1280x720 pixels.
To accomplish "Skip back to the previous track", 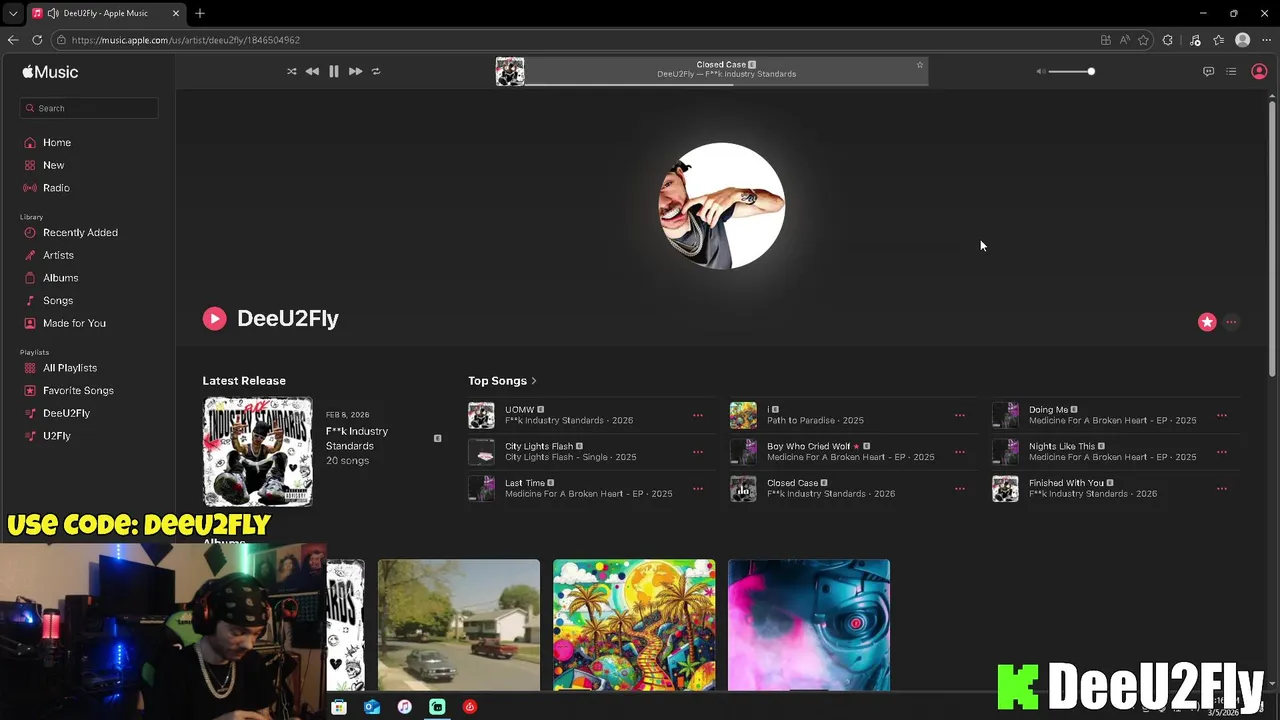I will click(x=312, y=71).
